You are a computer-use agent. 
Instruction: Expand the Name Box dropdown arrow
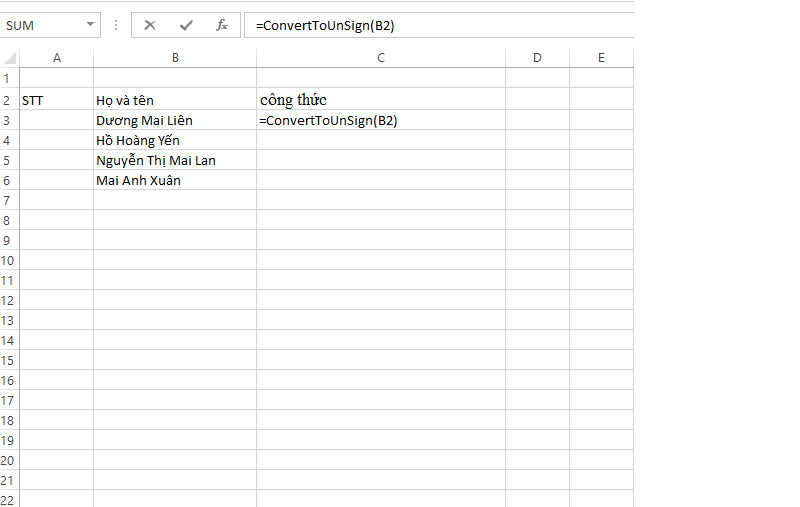90,24
